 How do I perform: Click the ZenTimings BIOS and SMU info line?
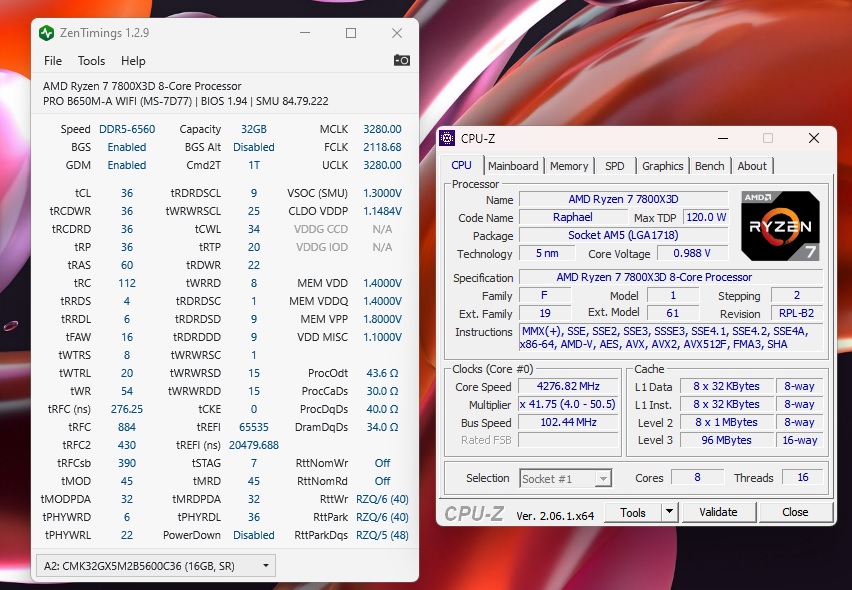(186, 101)
